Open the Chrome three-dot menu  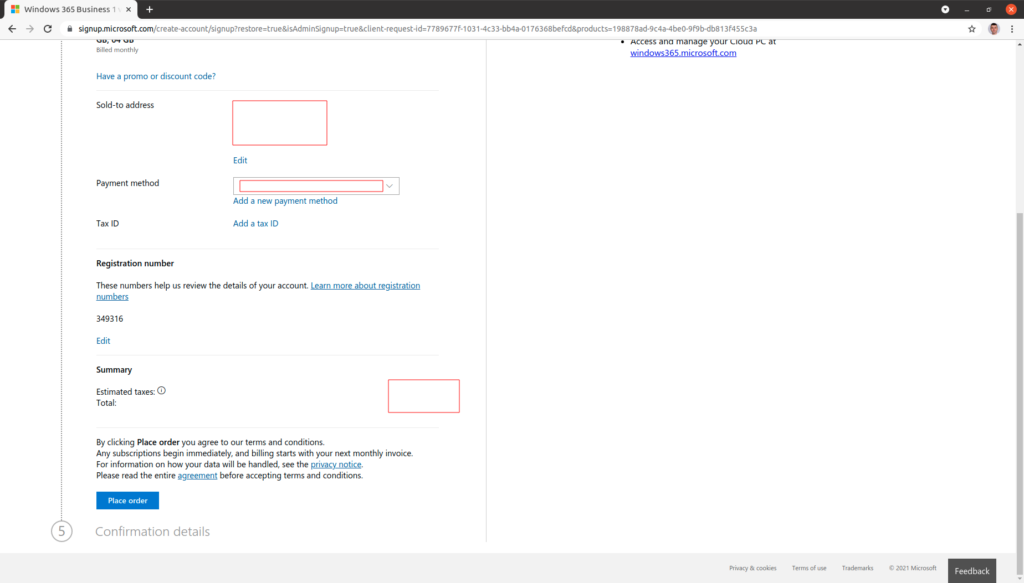point(1012,29)
